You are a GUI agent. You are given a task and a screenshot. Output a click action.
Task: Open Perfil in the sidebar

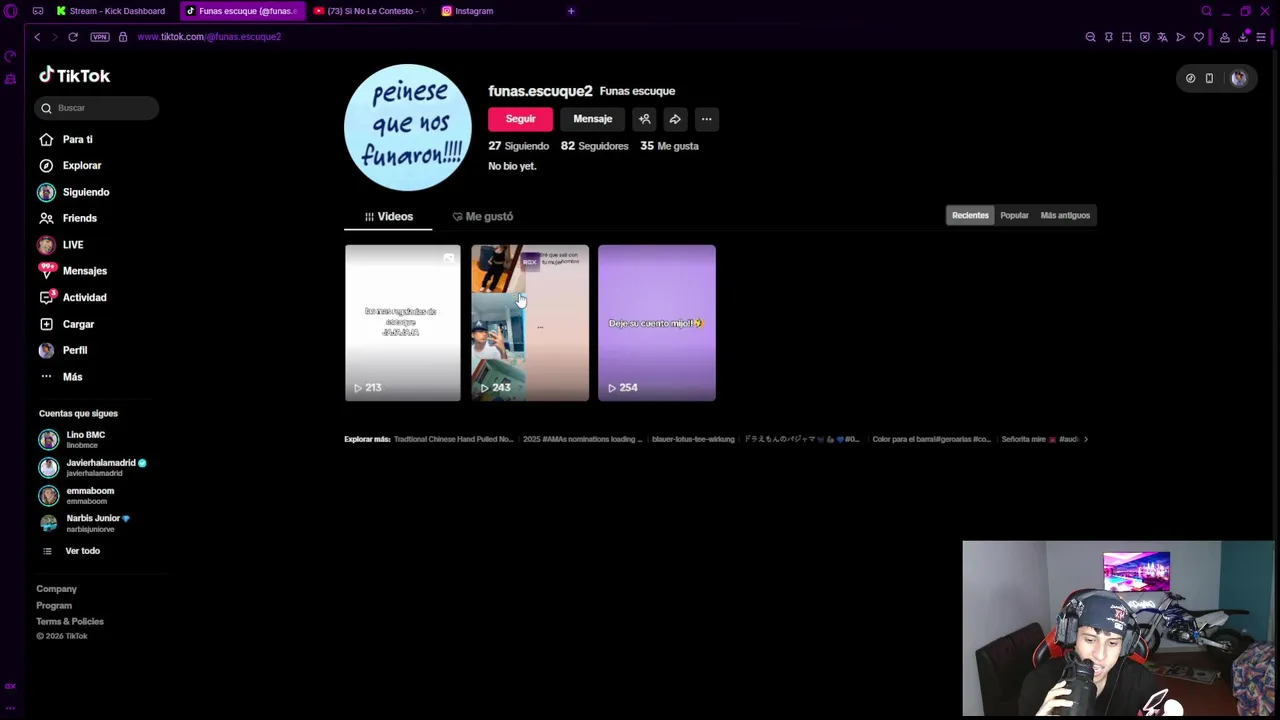click(62, 350)
